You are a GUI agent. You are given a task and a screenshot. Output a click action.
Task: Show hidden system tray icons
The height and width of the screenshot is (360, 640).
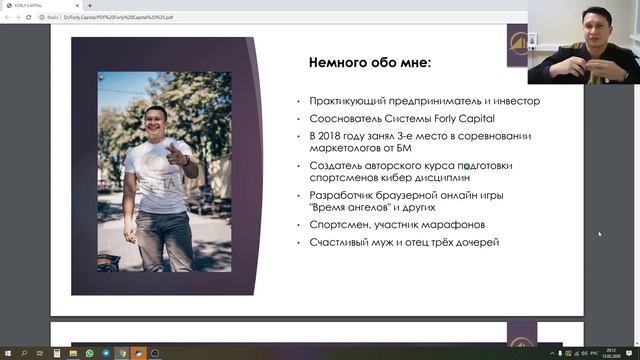(552, 353)
